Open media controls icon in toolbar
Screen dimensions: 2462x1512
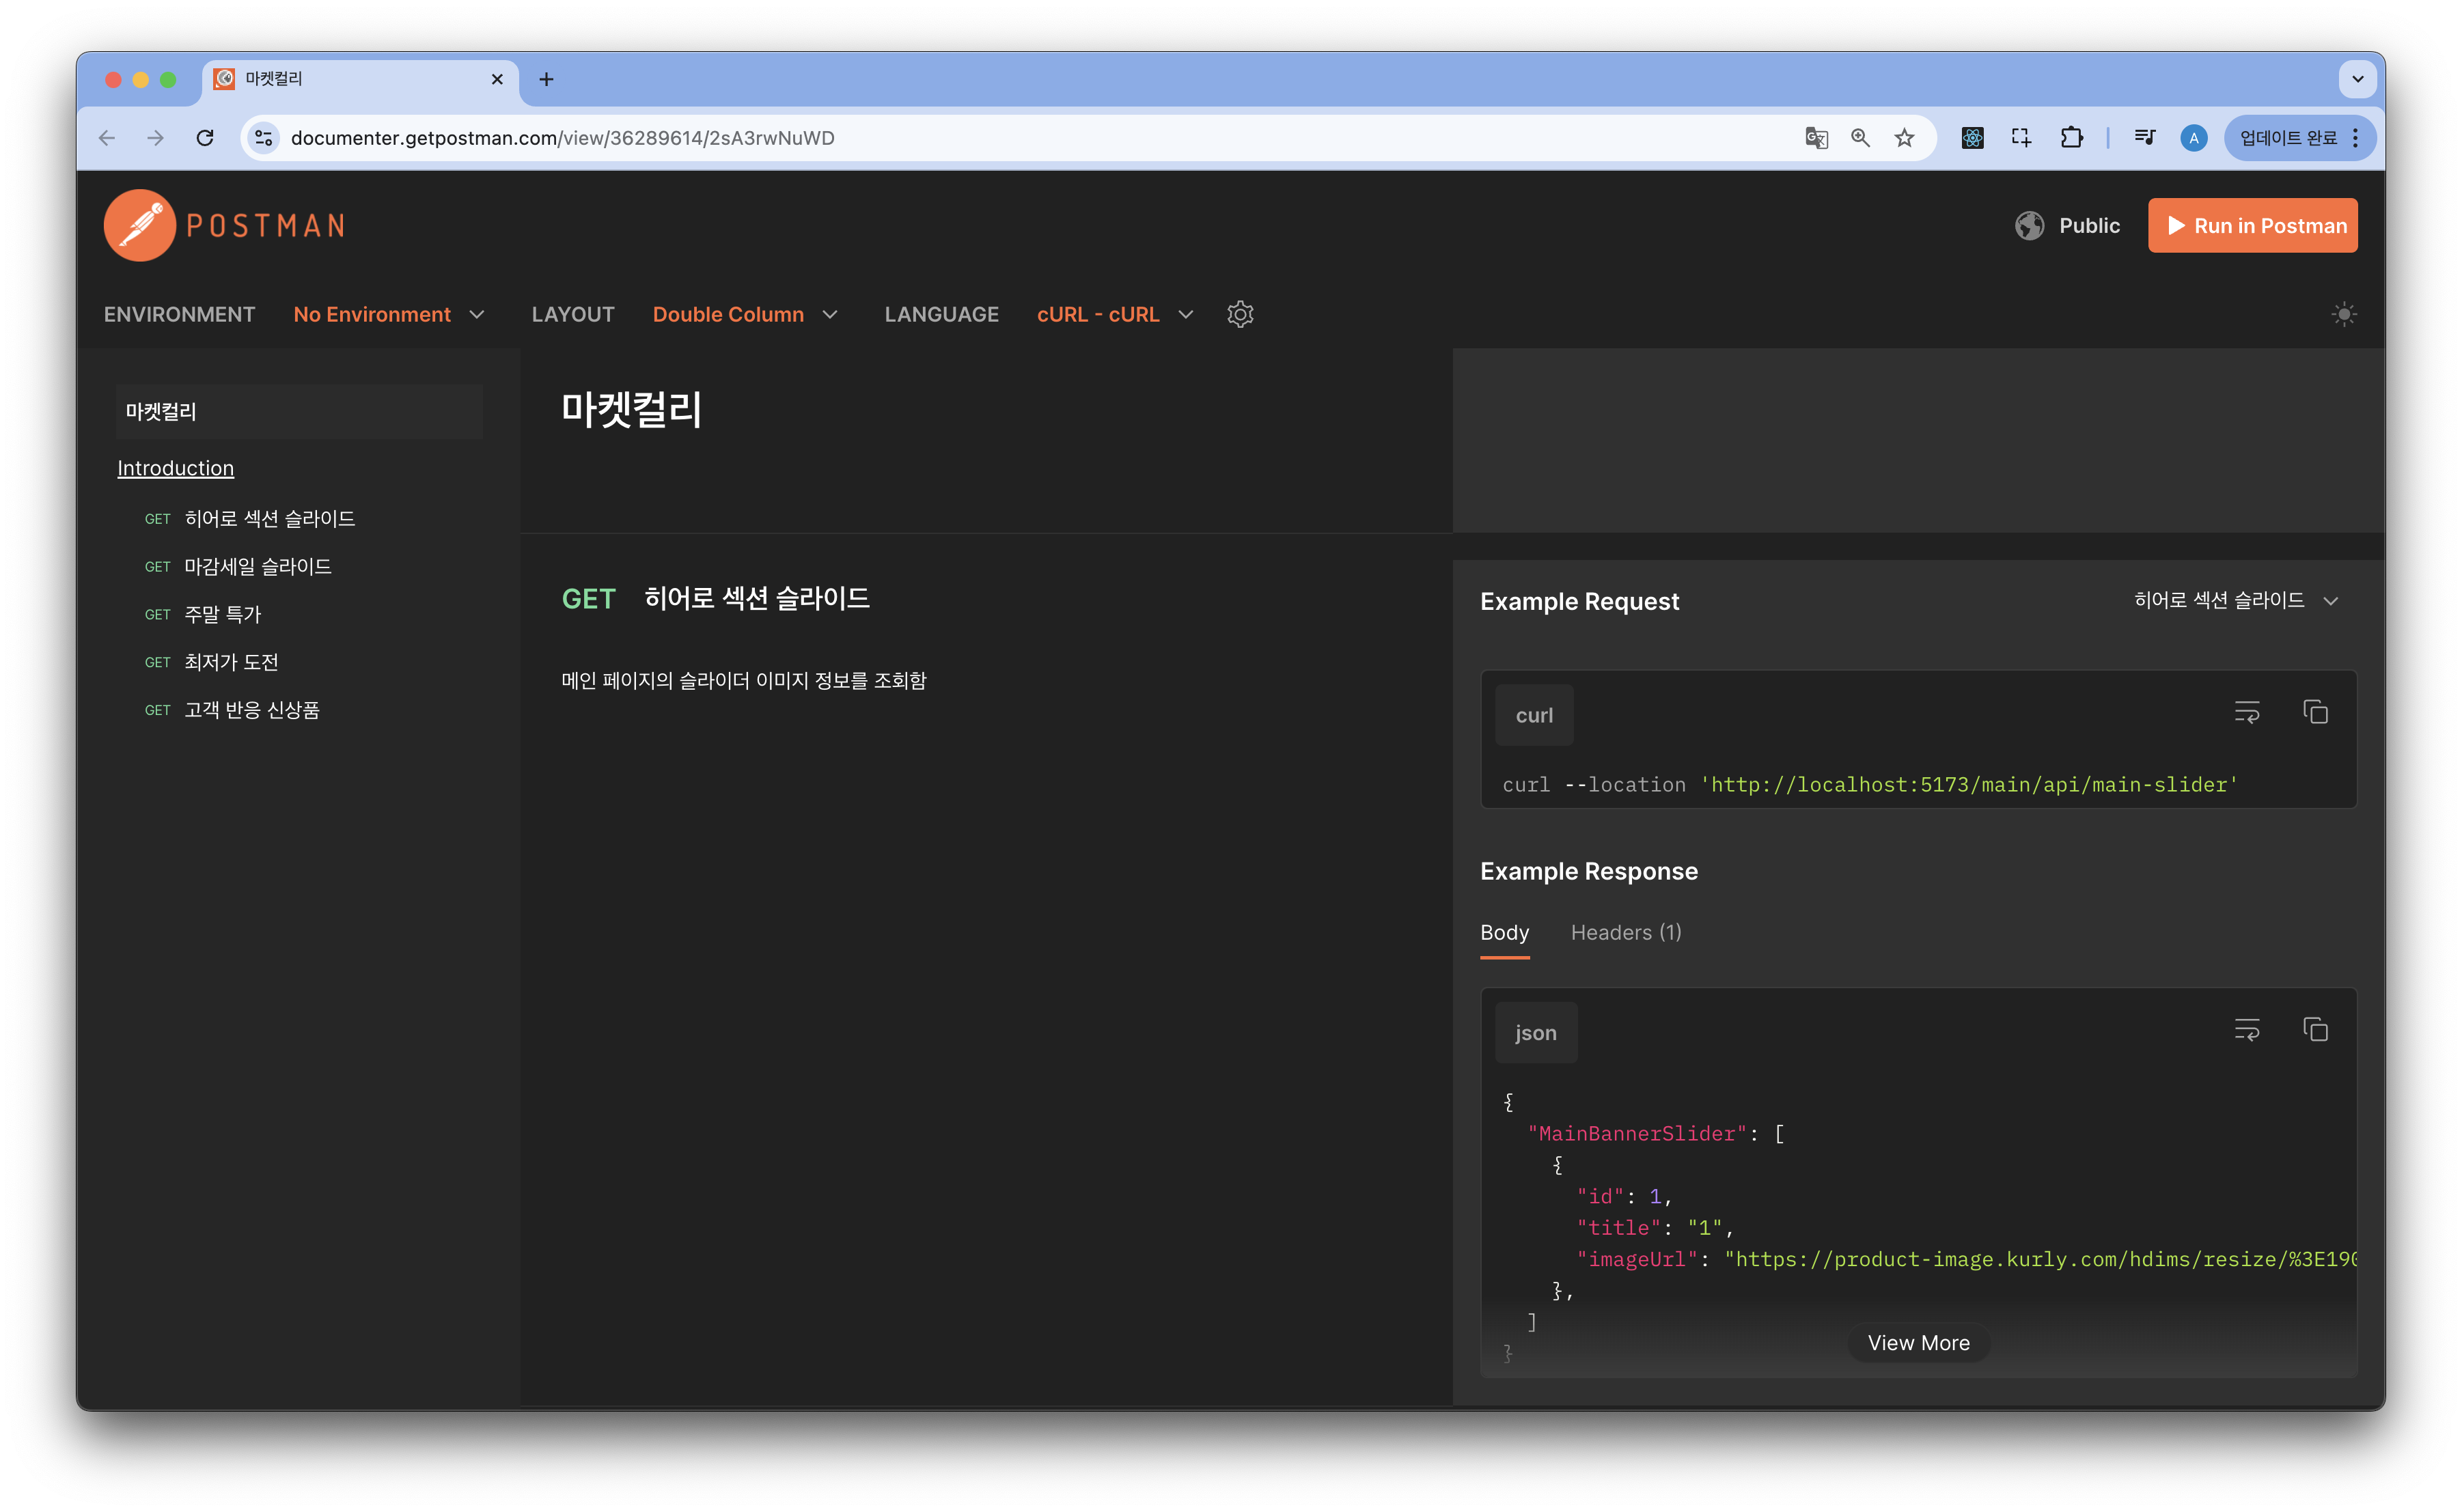pyautogui.click(x=2144, y=138)
